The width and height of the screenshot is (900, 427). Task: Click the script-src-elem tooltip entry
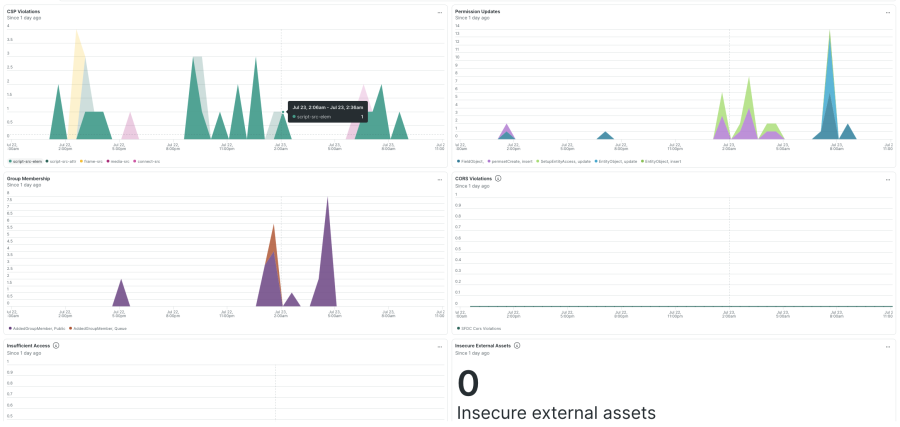[328, 117]
